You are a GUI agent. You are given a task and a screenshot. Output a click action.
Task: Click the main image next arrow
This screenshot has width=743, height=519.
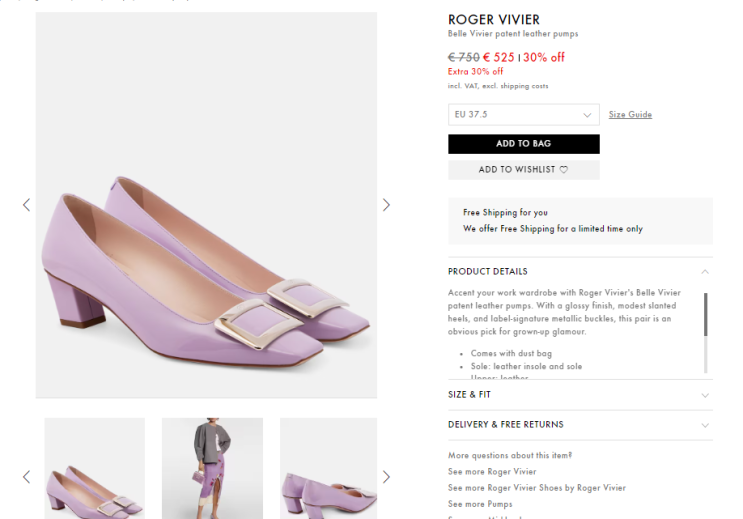(x=386, y=205)
